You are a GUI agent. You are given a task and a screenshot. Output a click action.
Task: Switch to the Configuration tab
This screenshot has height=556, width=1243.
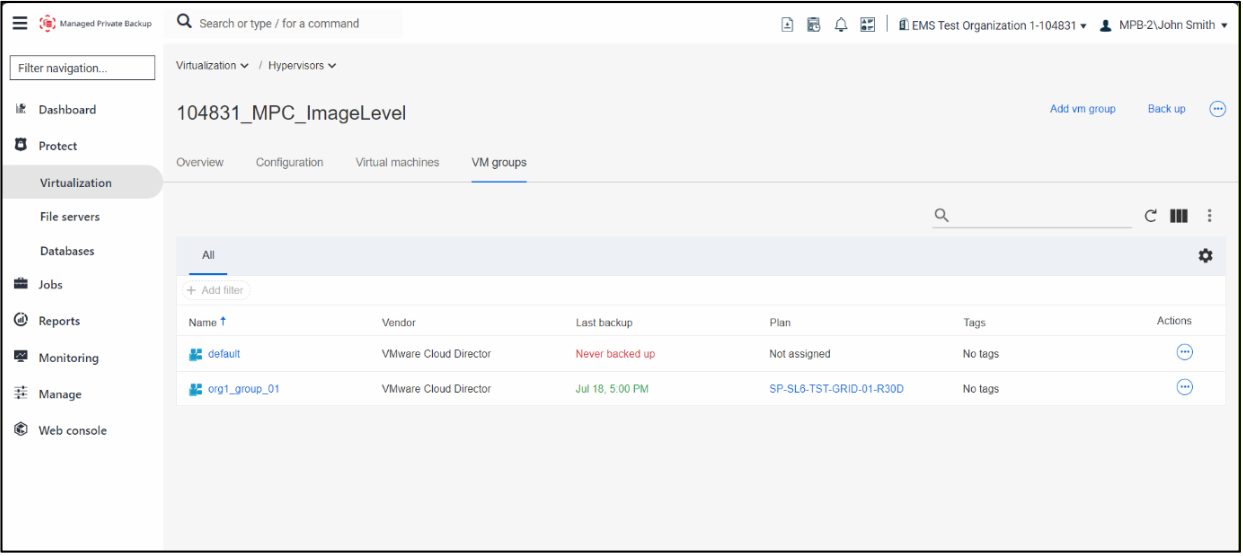(x=289, y=162)
